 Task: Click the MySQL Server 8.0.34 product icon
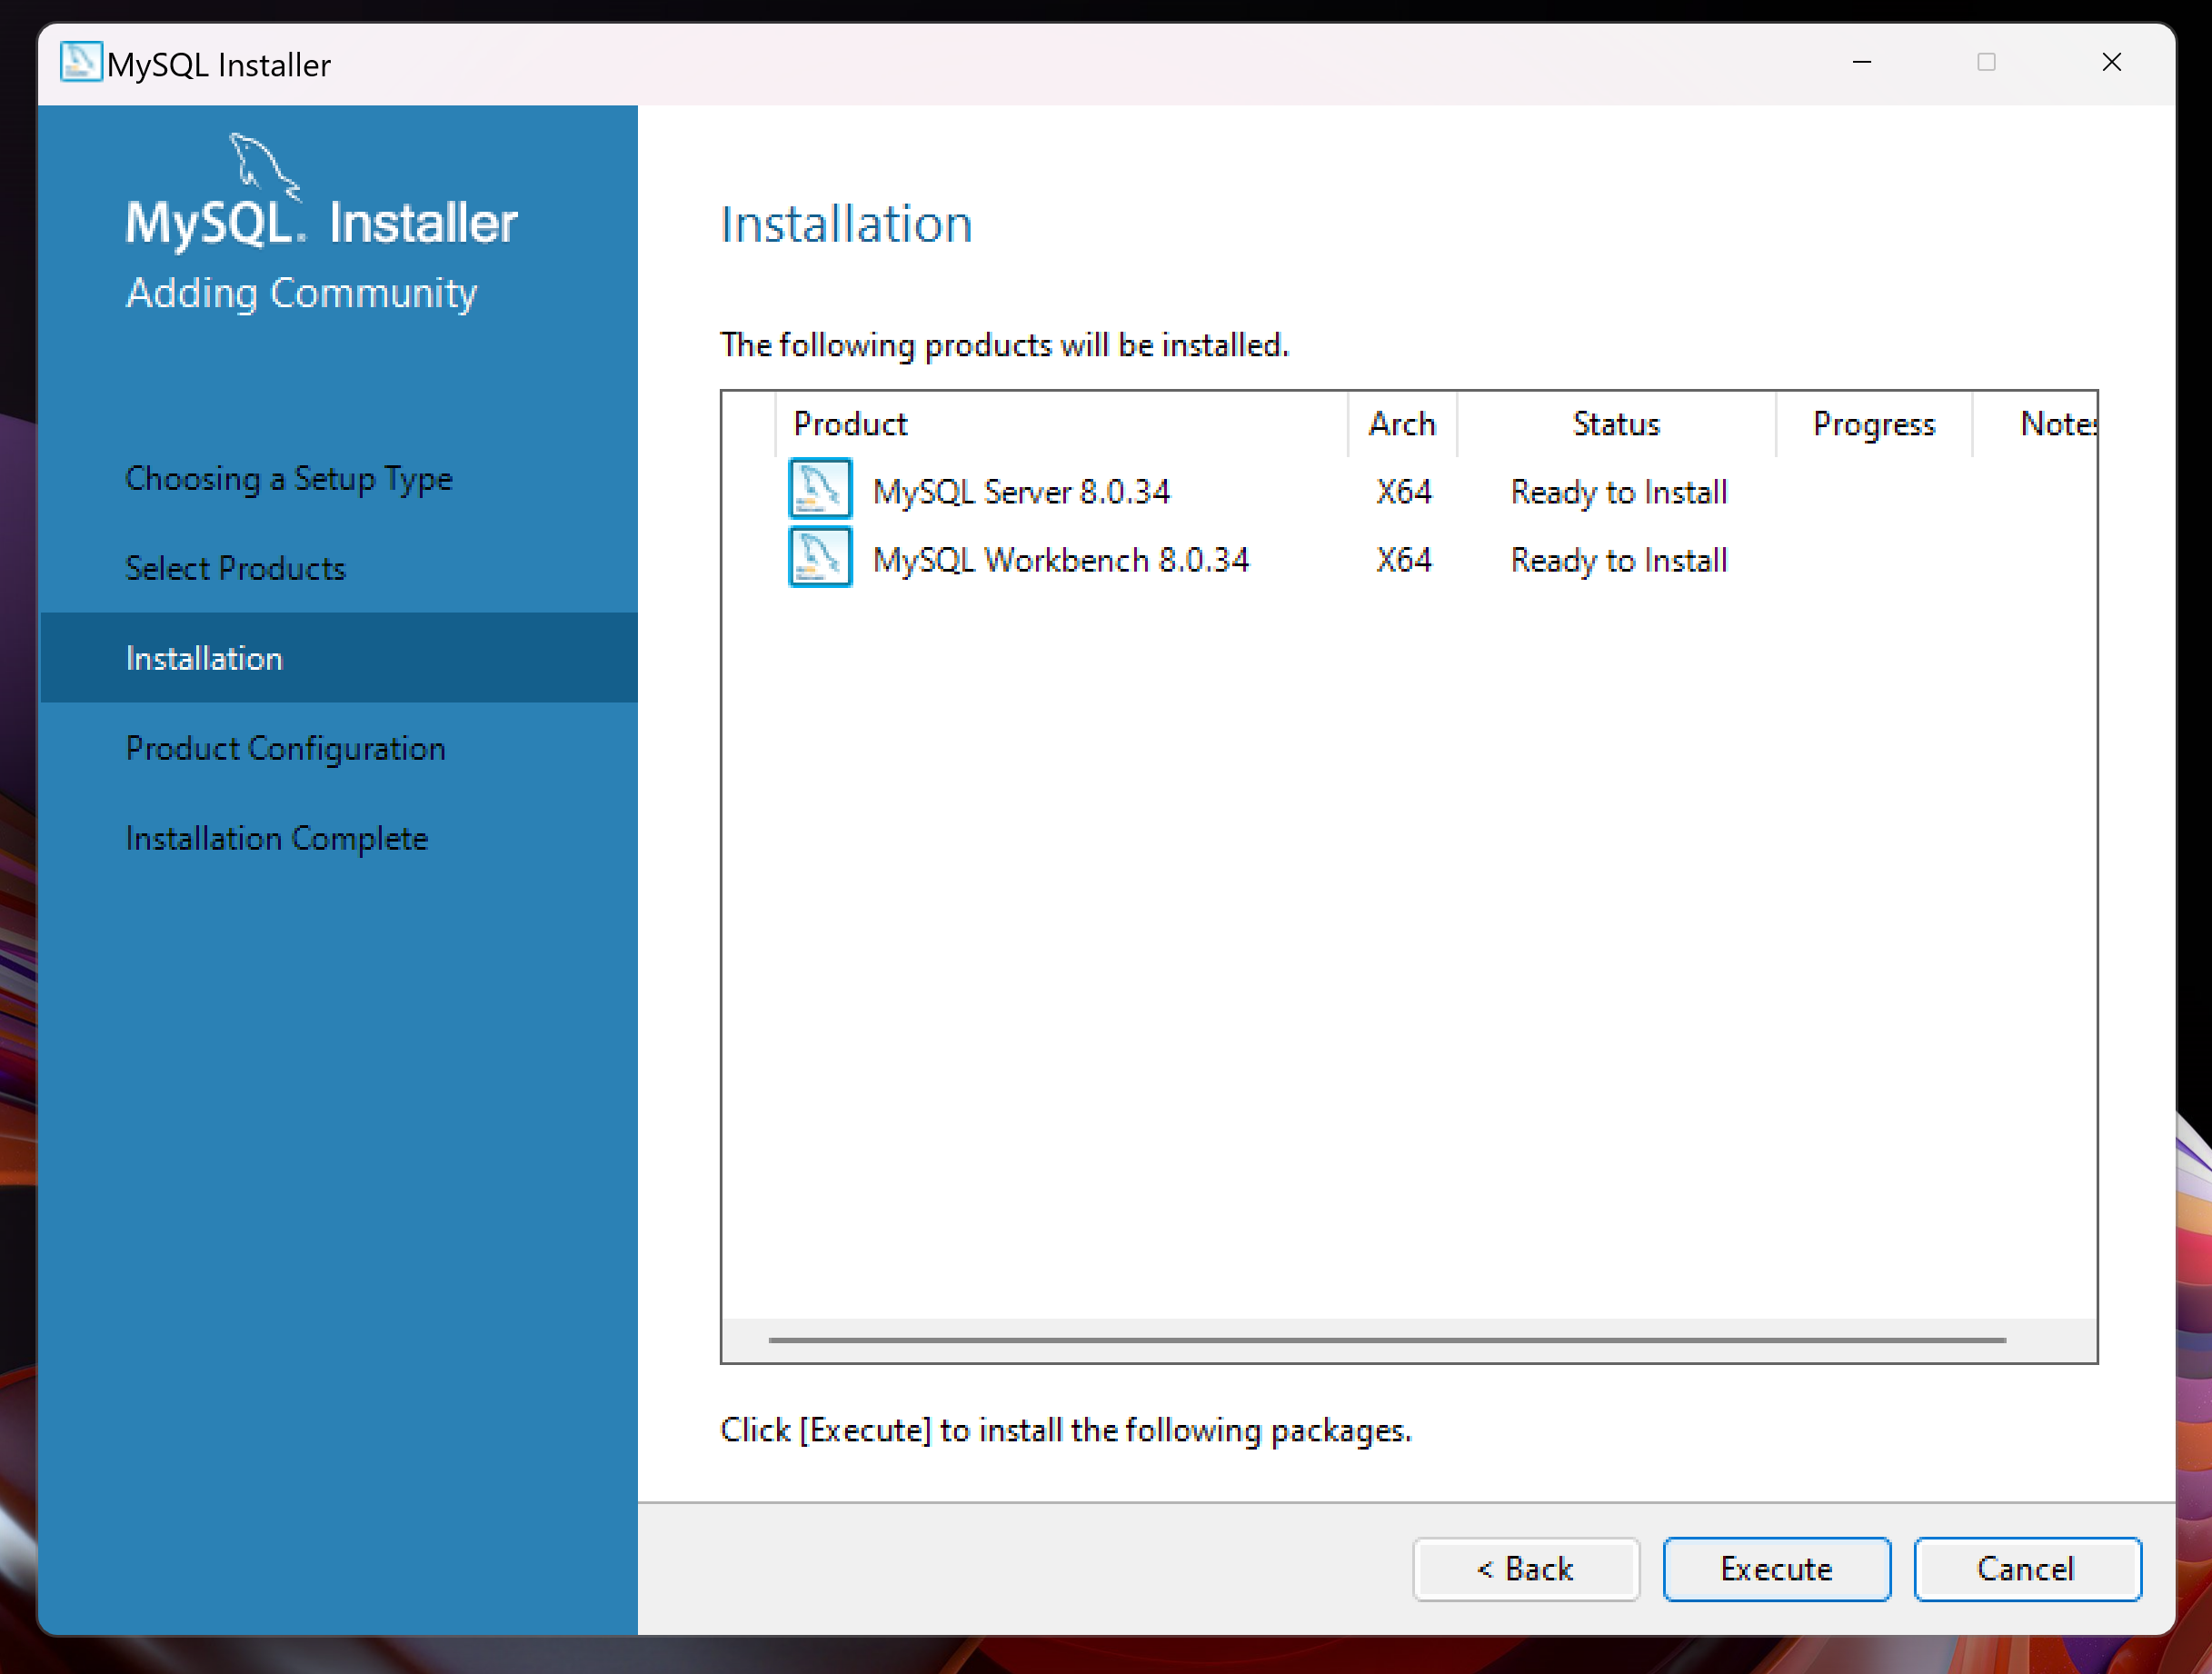point(819,489)
